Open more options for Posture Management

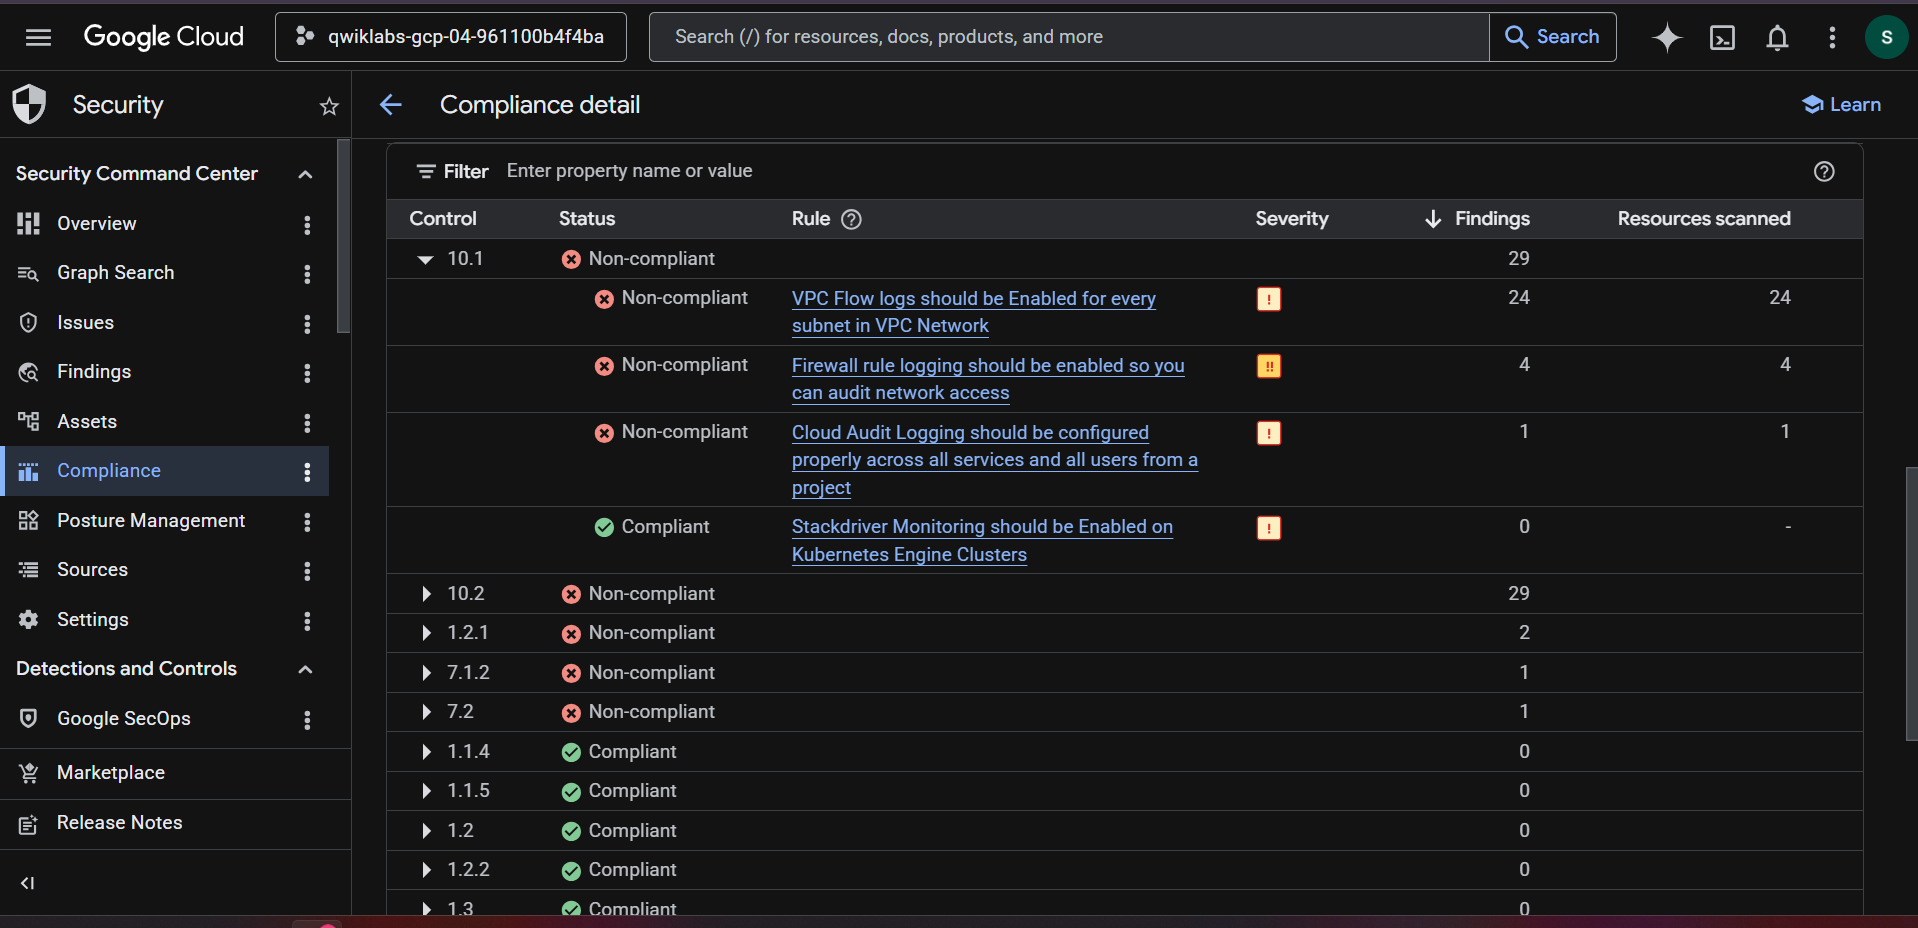(x=307, y=521)
